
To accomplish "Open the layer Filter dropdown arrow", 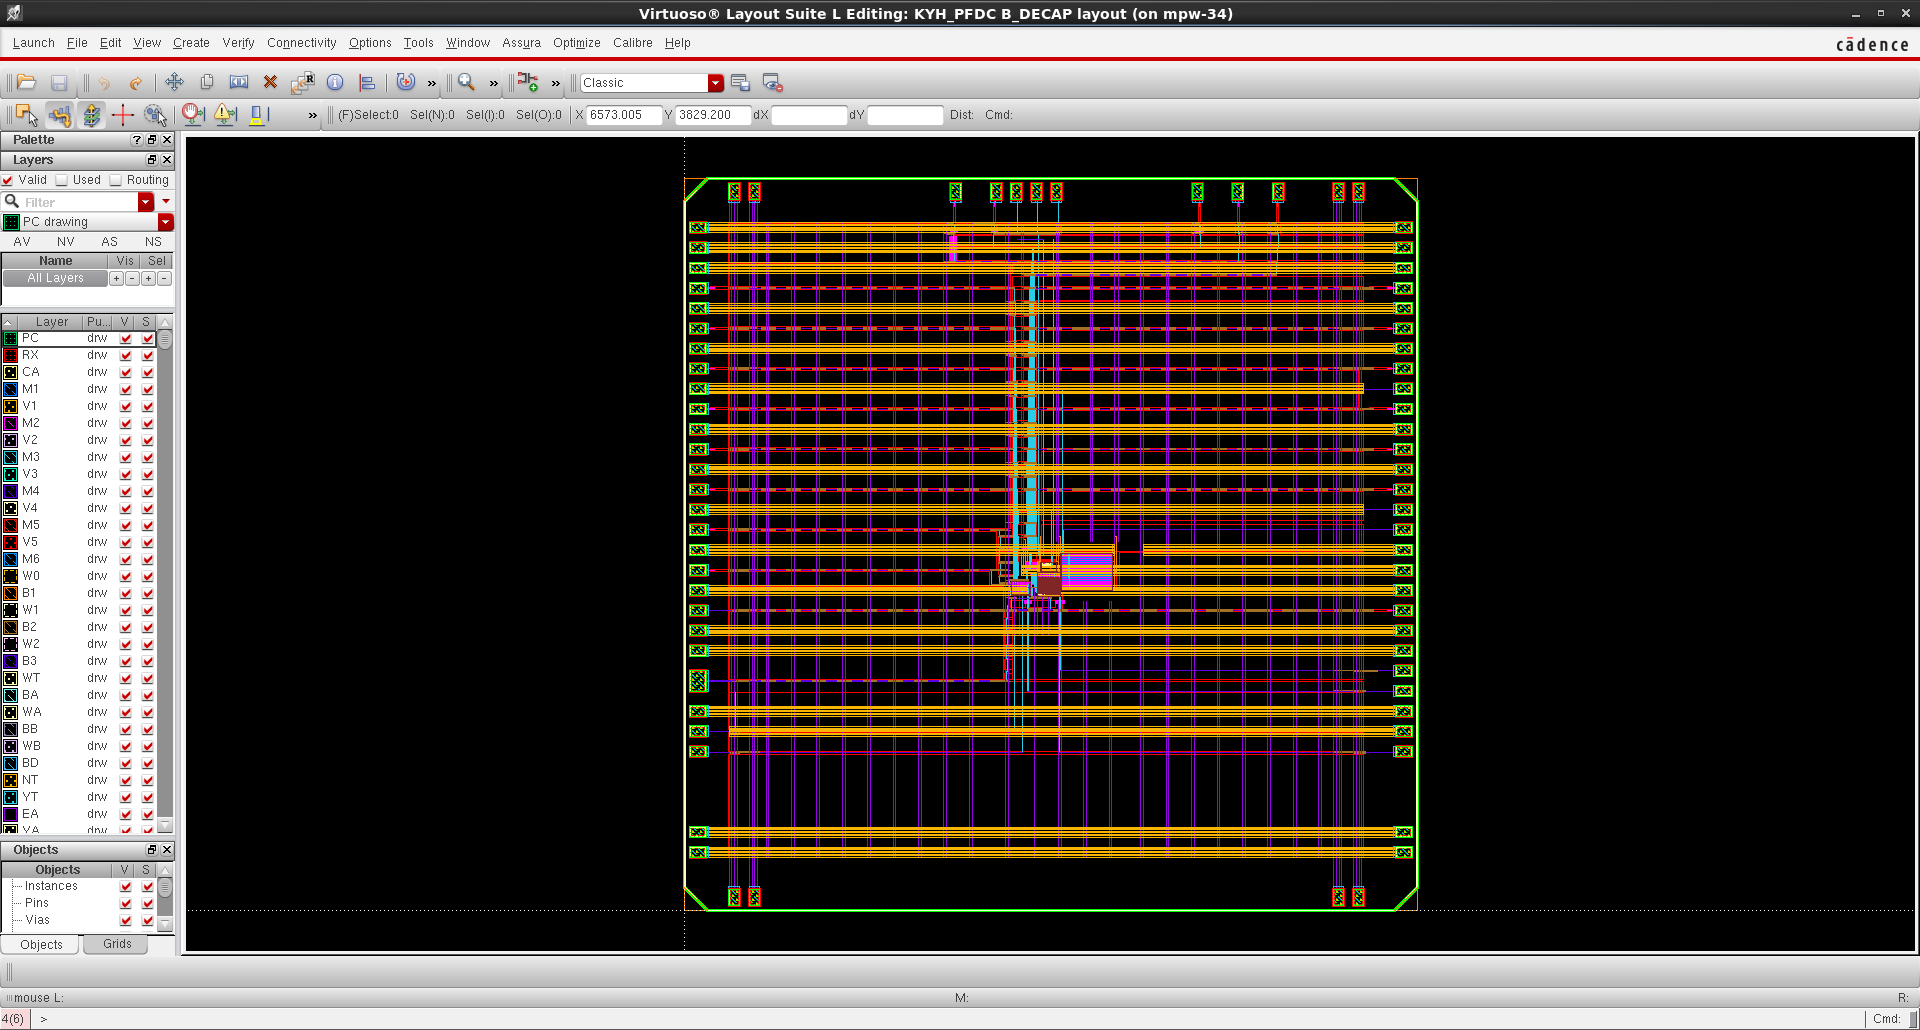I will pyautogui.click(x=146, y=202).
